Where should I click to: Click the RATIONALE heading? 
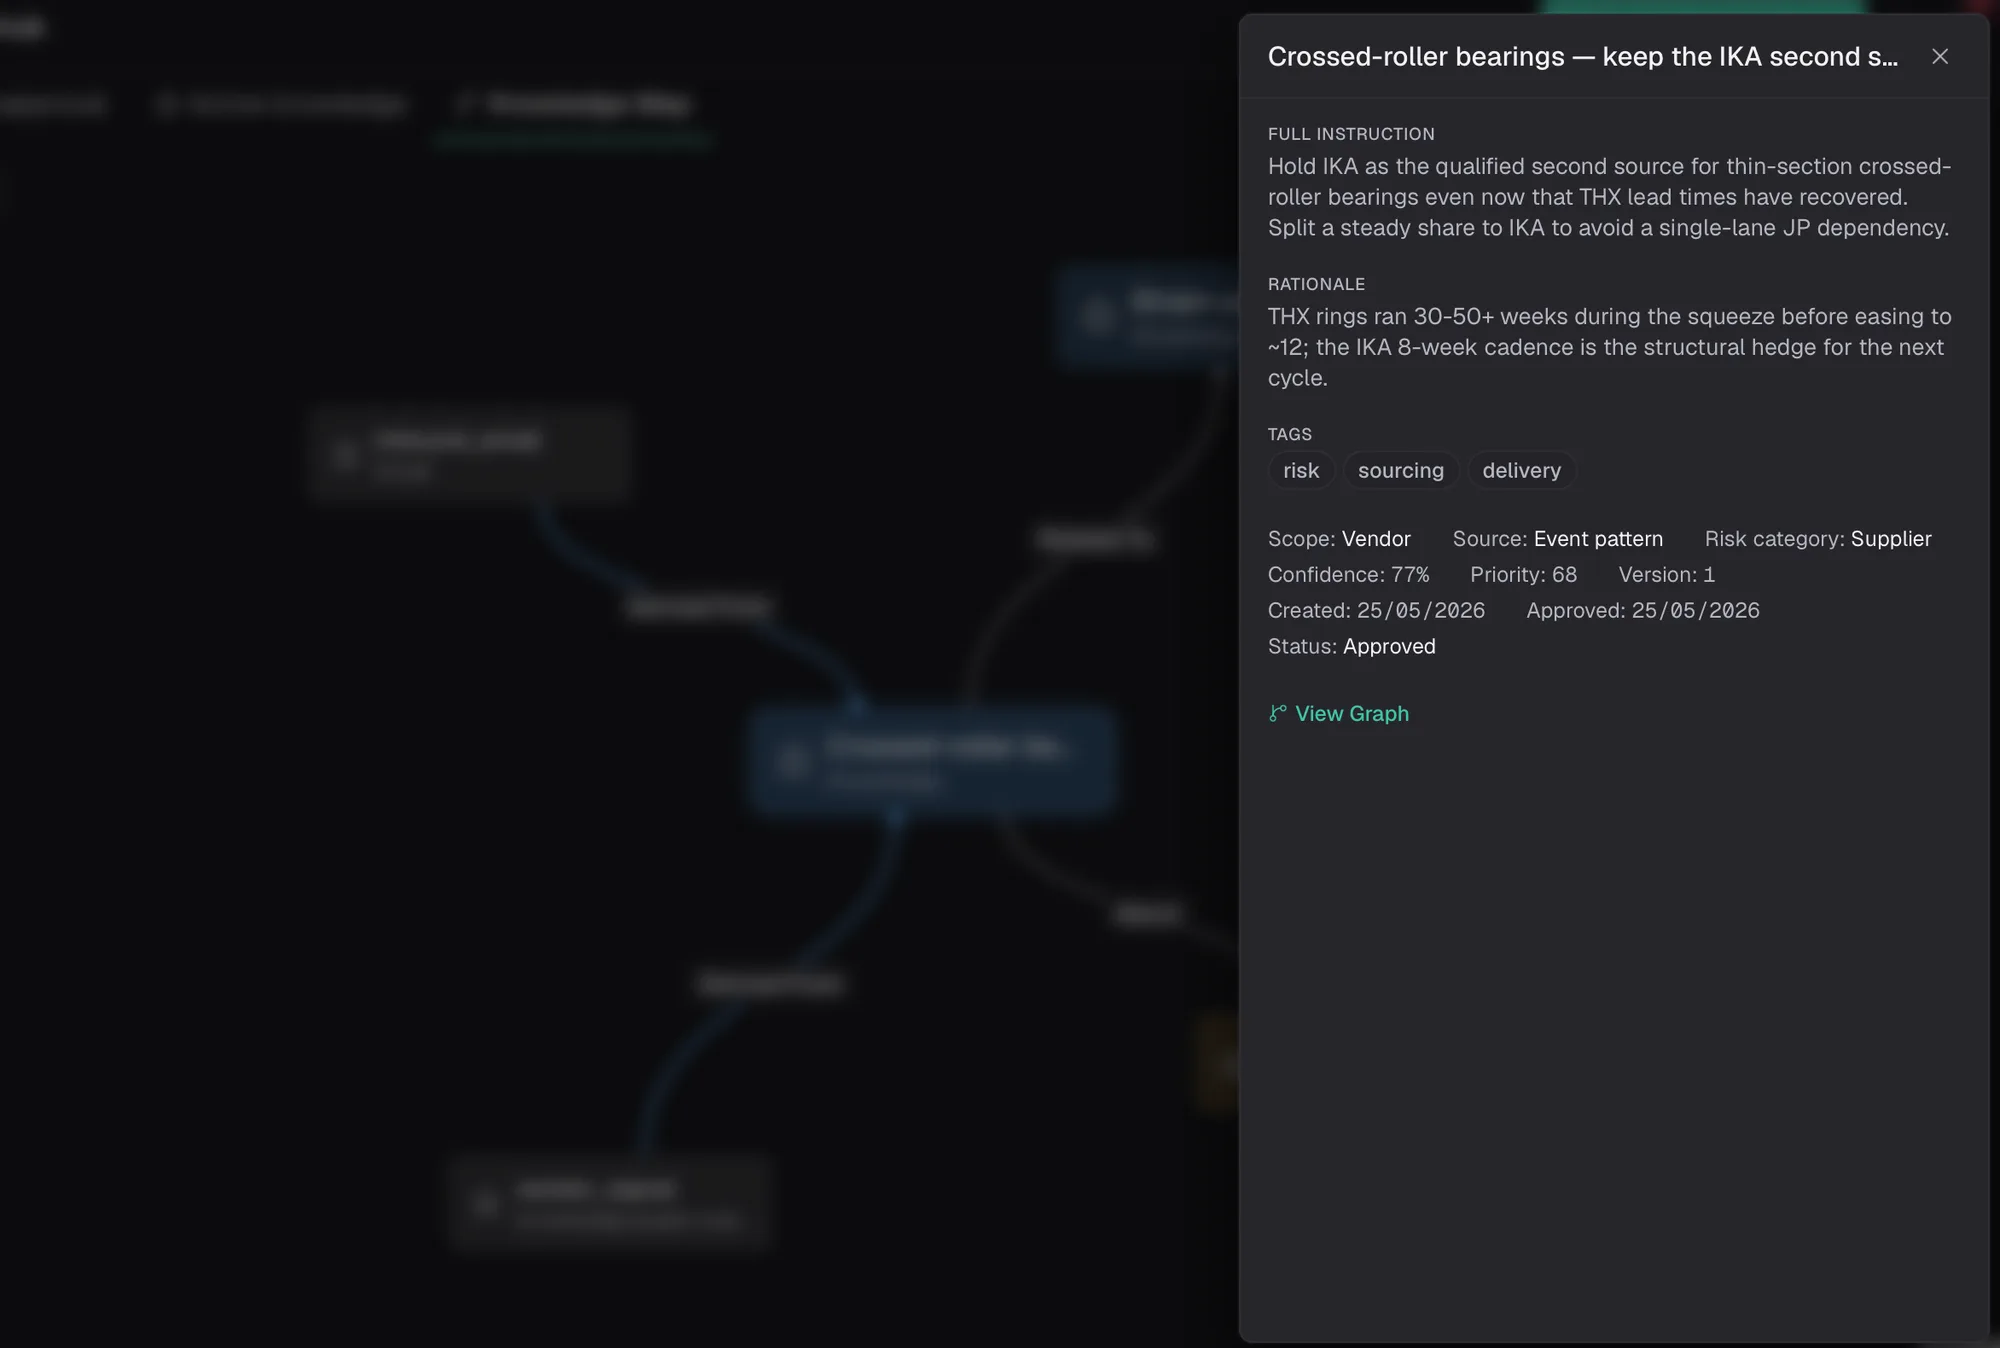coord(1316,284)
